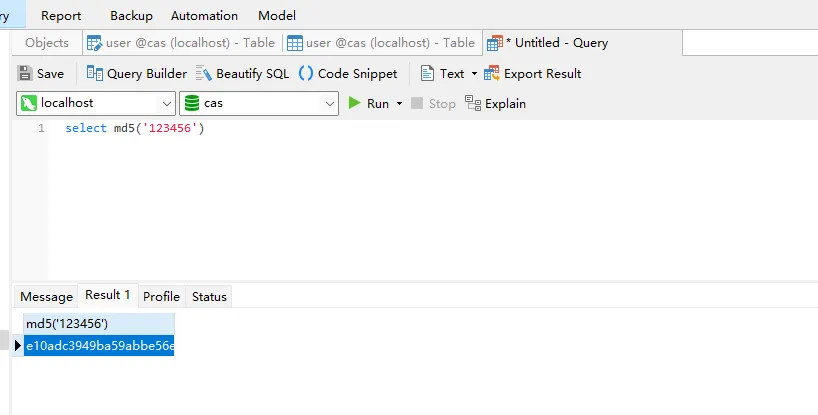This screenshot has height=415, width=818.
Task: Click line number 1 in editor gutter
Action: pyautogui.click(x=41, y=128)
